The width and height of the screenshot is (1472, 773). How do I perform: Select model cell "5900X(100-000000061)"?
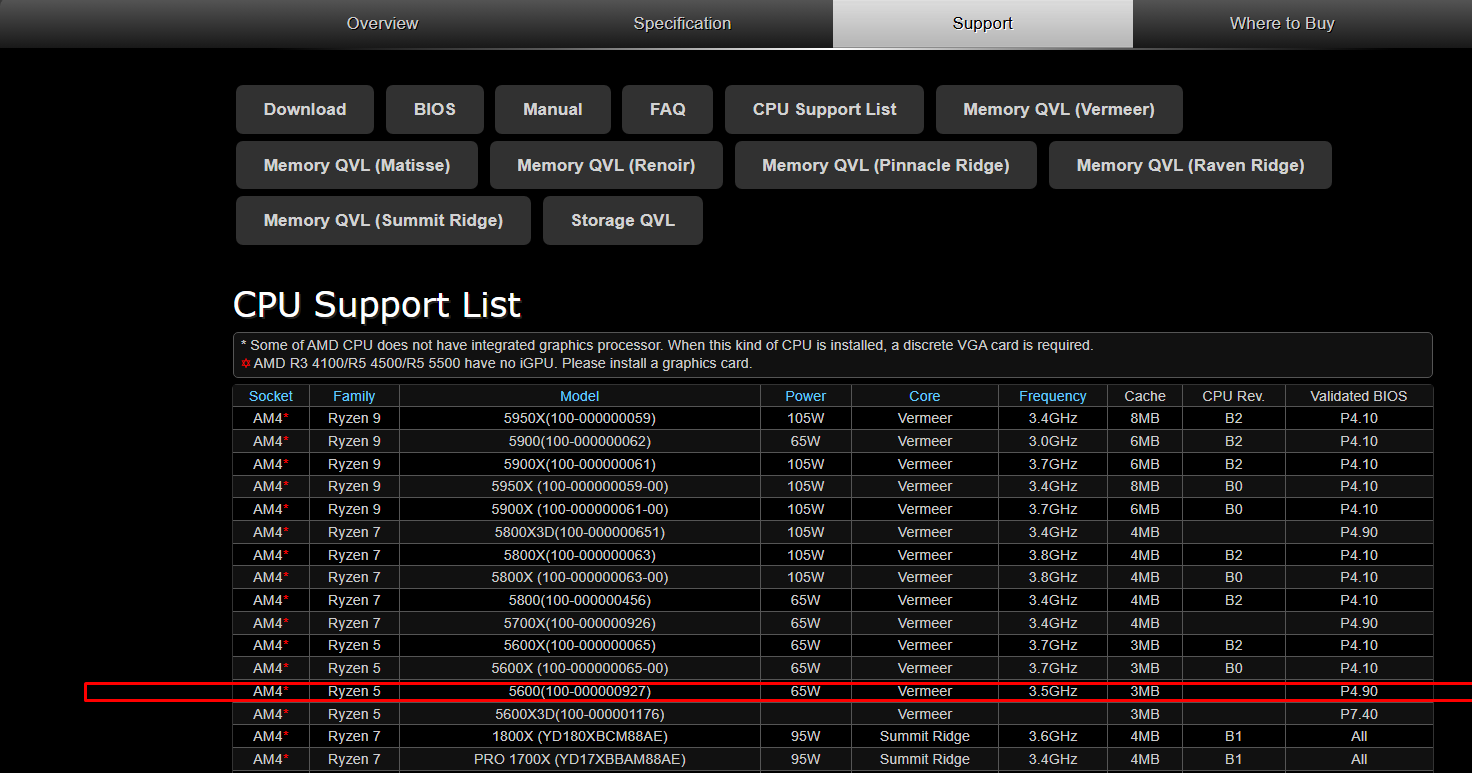tap(580, 464)
